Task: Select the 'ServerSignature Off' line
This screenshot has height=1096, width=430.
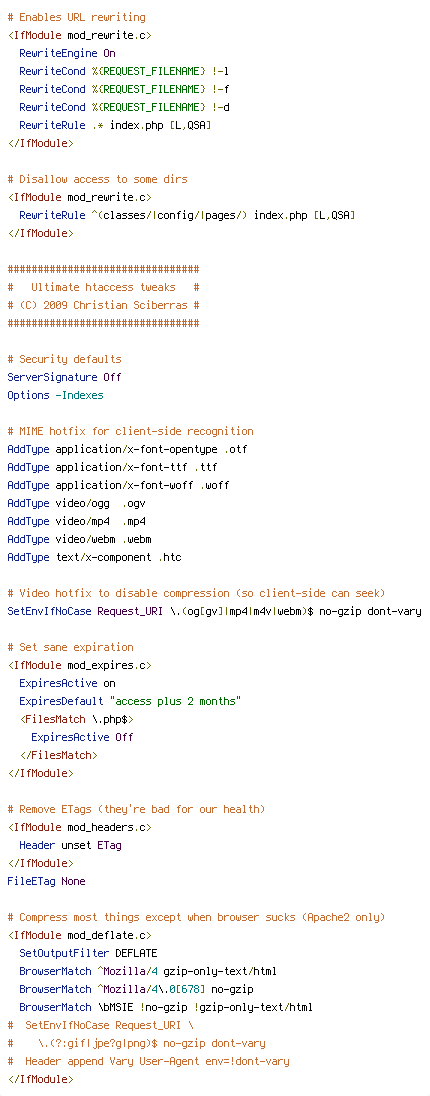Action: coord(64,377)
